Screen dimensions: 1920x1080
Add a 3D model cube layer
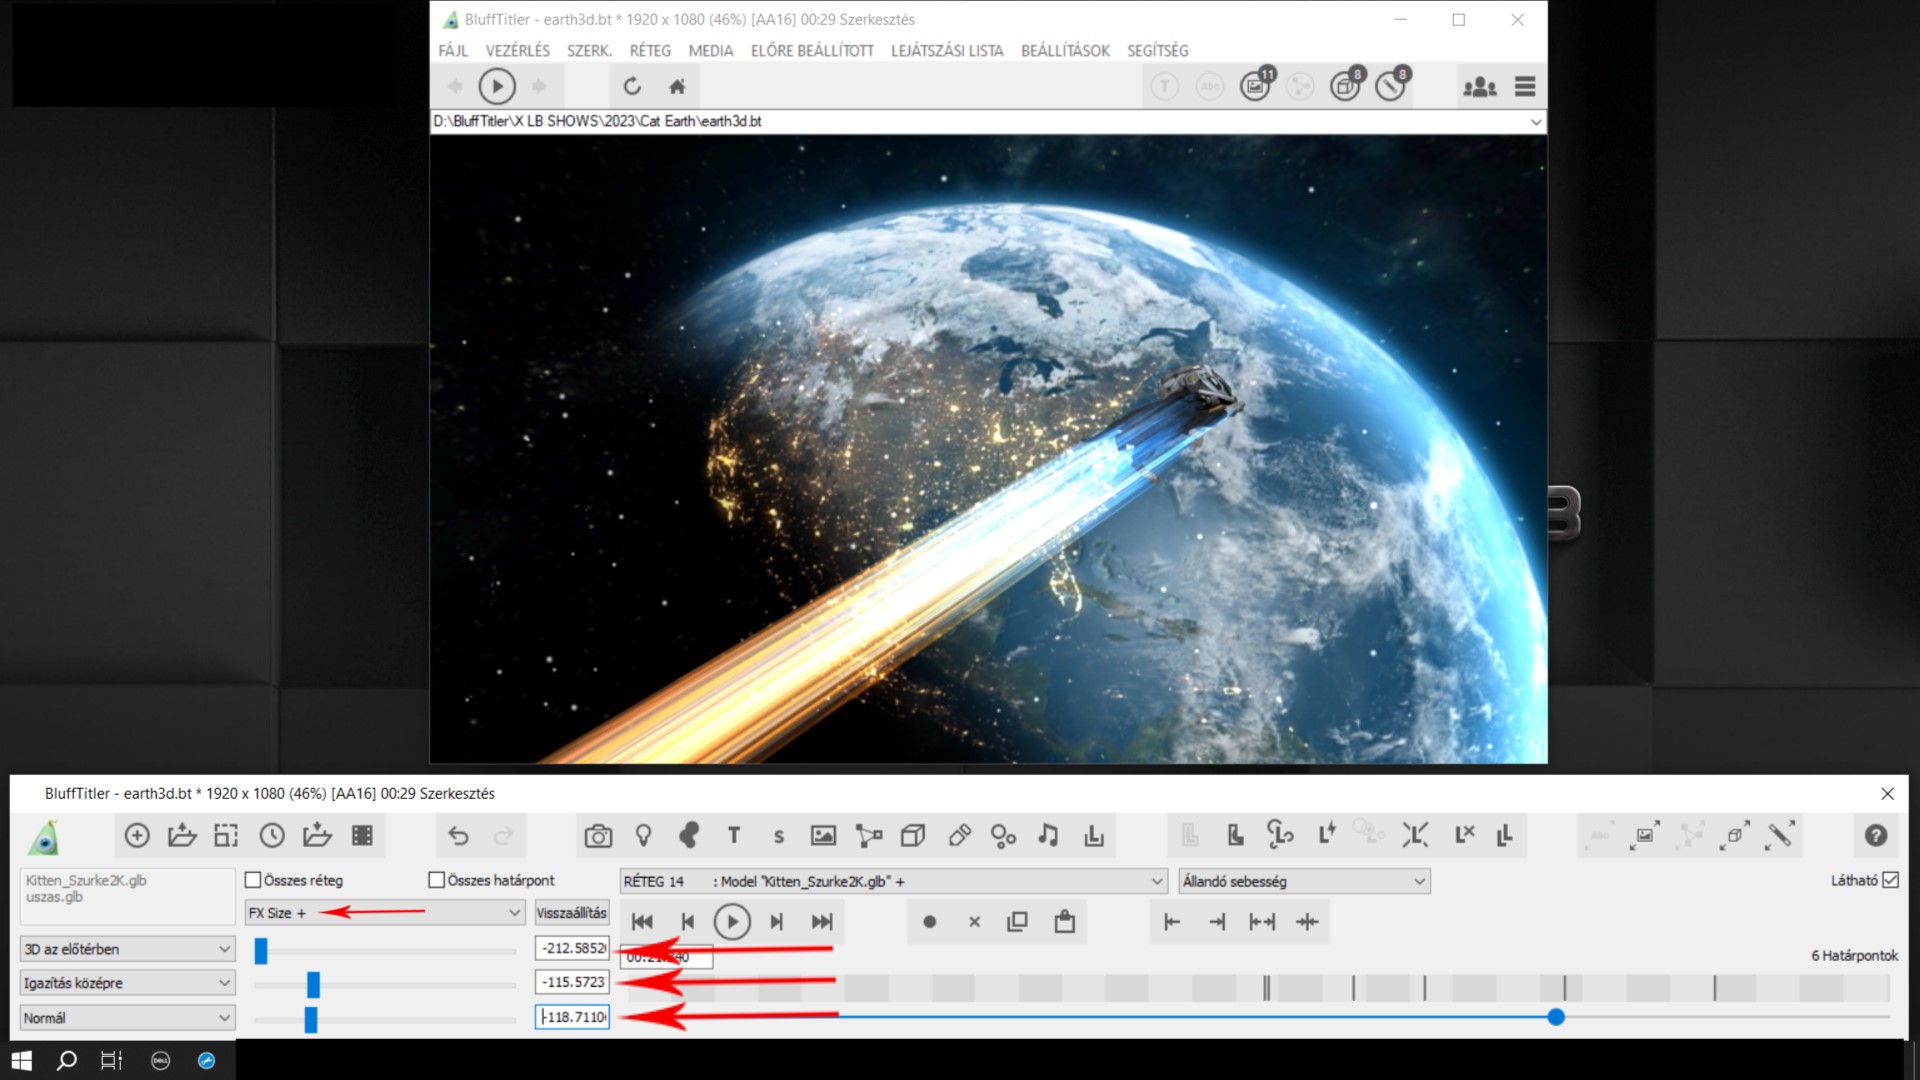(x=913, y=836)
